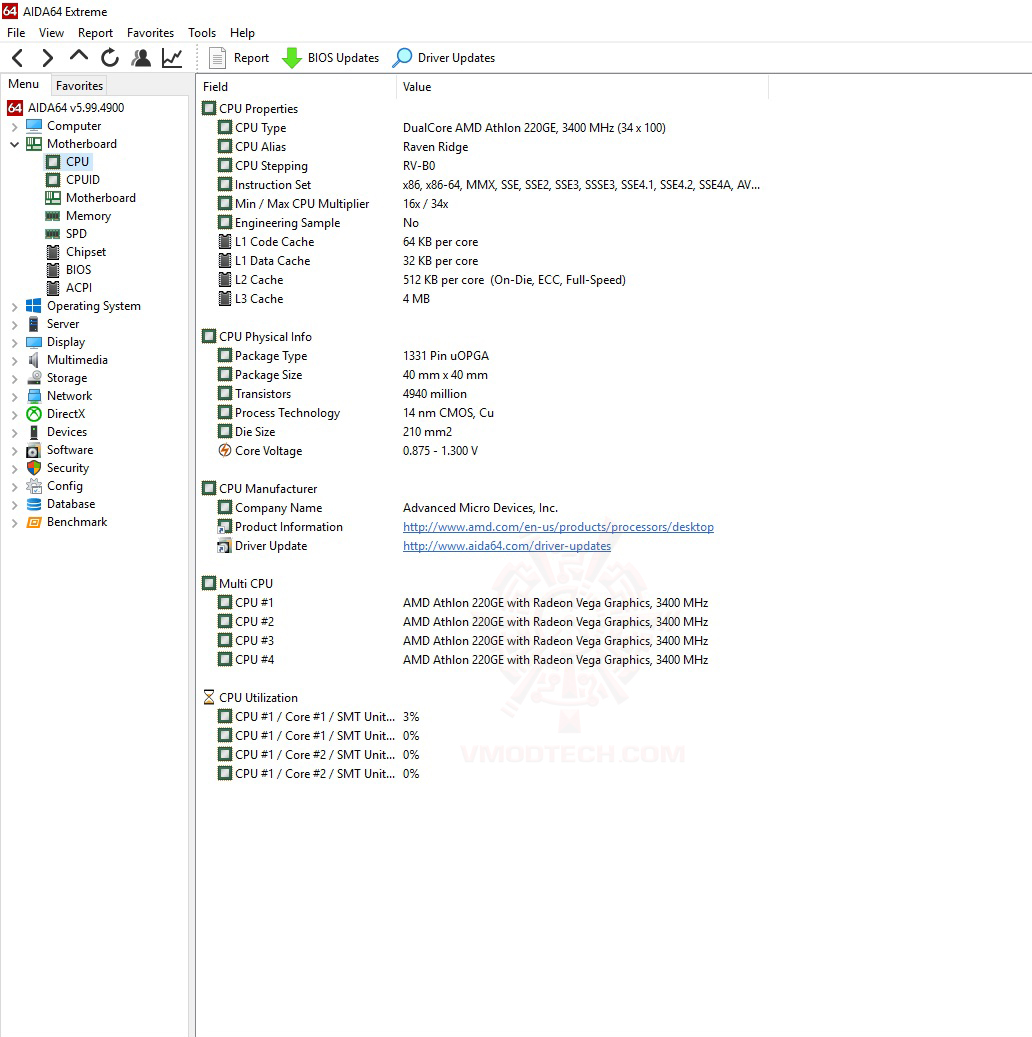
Task: Expand the Display node
Action: point(15,342)
